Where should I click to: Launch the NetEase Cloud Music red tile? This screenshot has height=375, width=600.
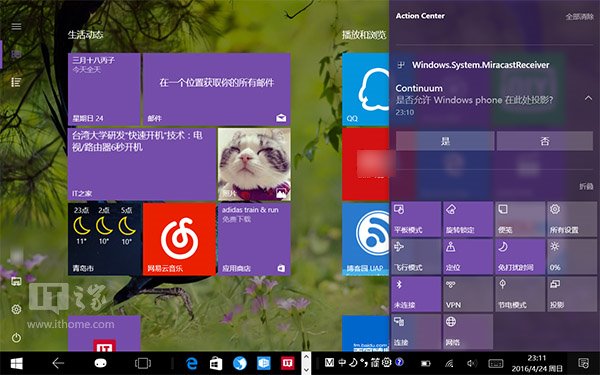pyautogui.click(x=179, y=239)
